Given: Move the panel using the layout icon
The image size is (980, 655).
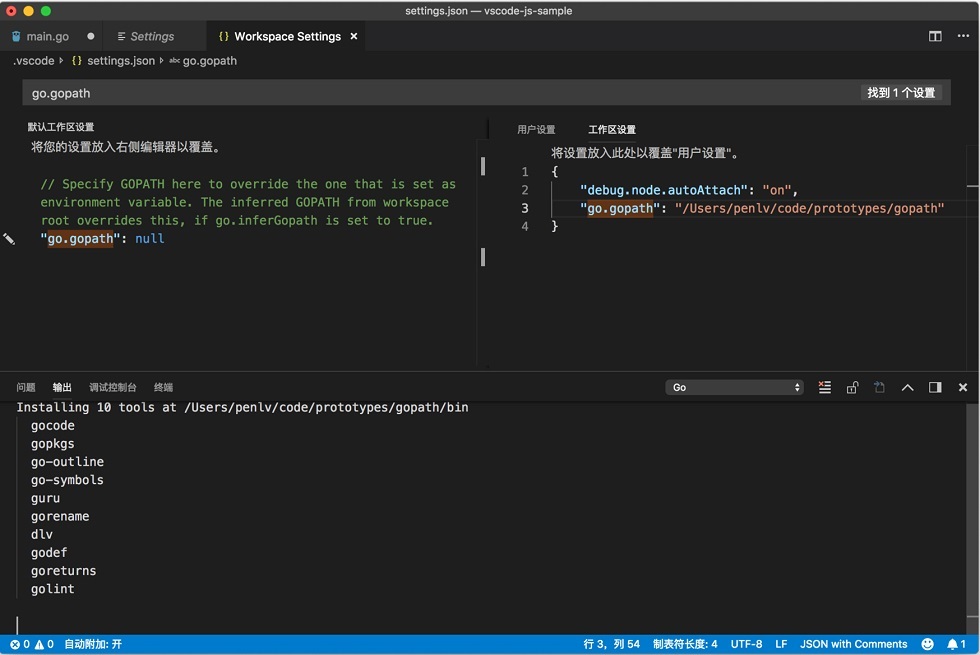Looking at the screenshot, I should [935, 388].
